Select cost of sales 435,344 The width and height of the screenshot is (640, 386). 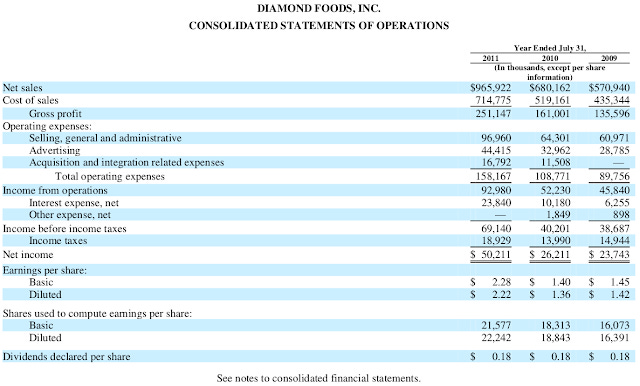pyautogui.click(x=612, y=100)
